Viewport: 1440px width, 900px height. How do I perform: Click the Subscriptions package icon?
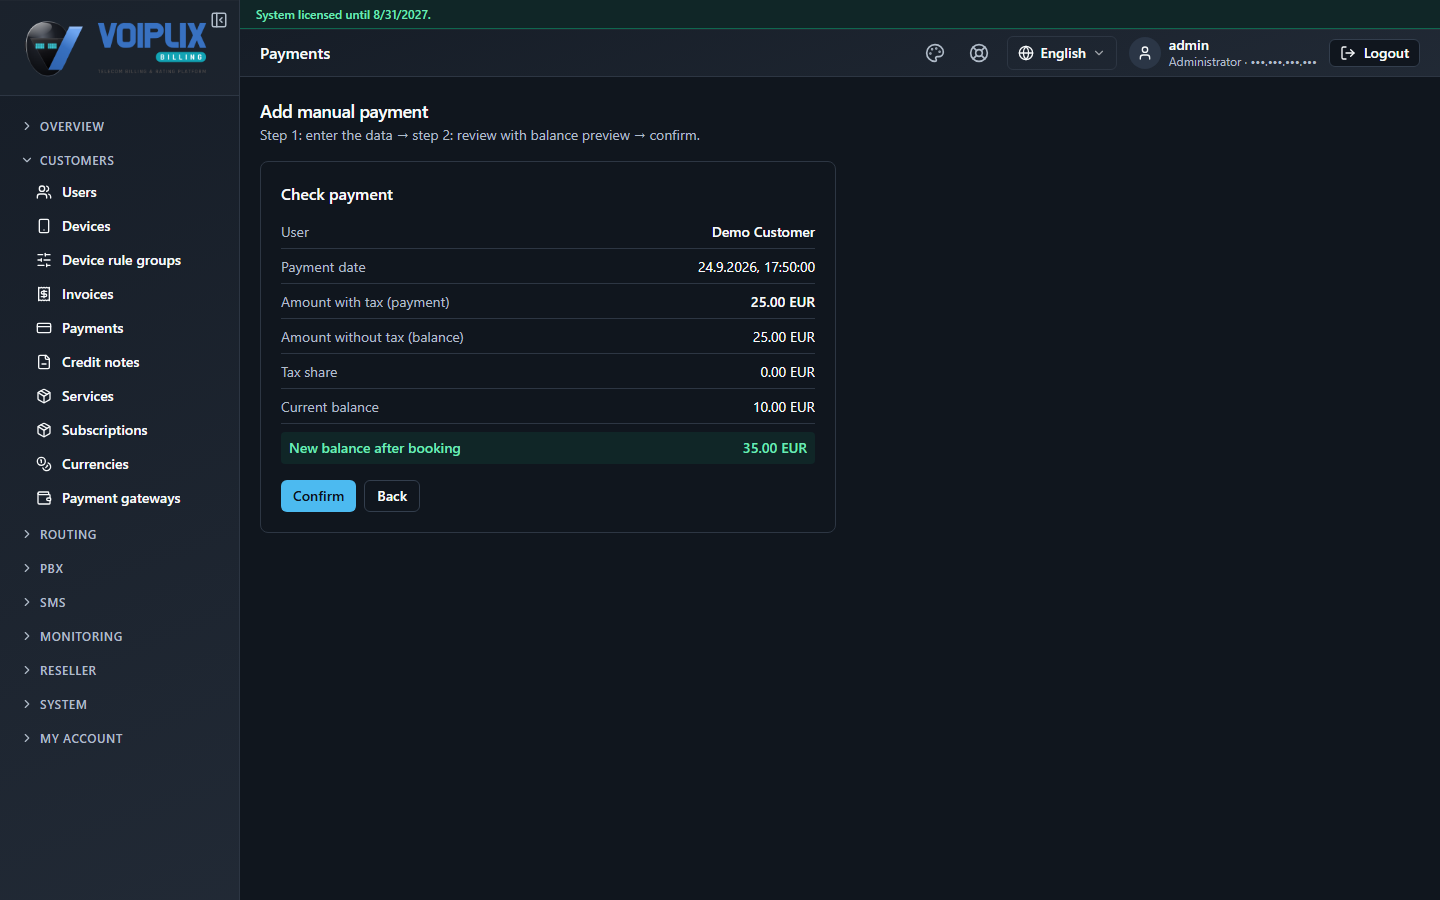coord(44,430)
